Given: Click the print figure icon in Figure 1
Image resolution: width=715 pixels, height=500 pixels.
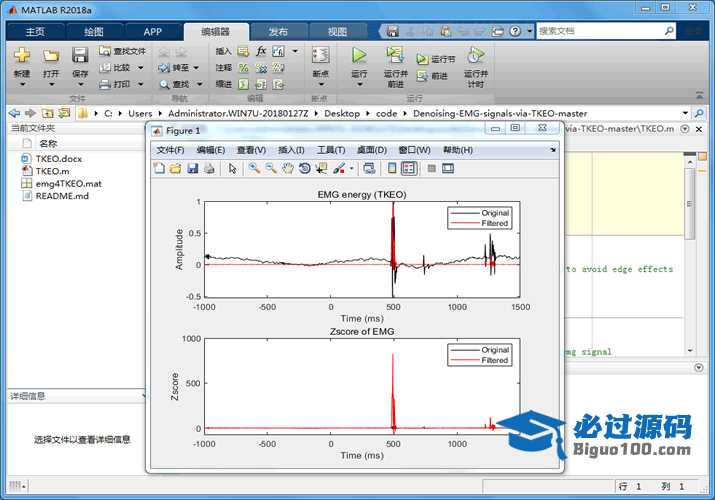Looking at the screenshot, I should pos(209,169).
